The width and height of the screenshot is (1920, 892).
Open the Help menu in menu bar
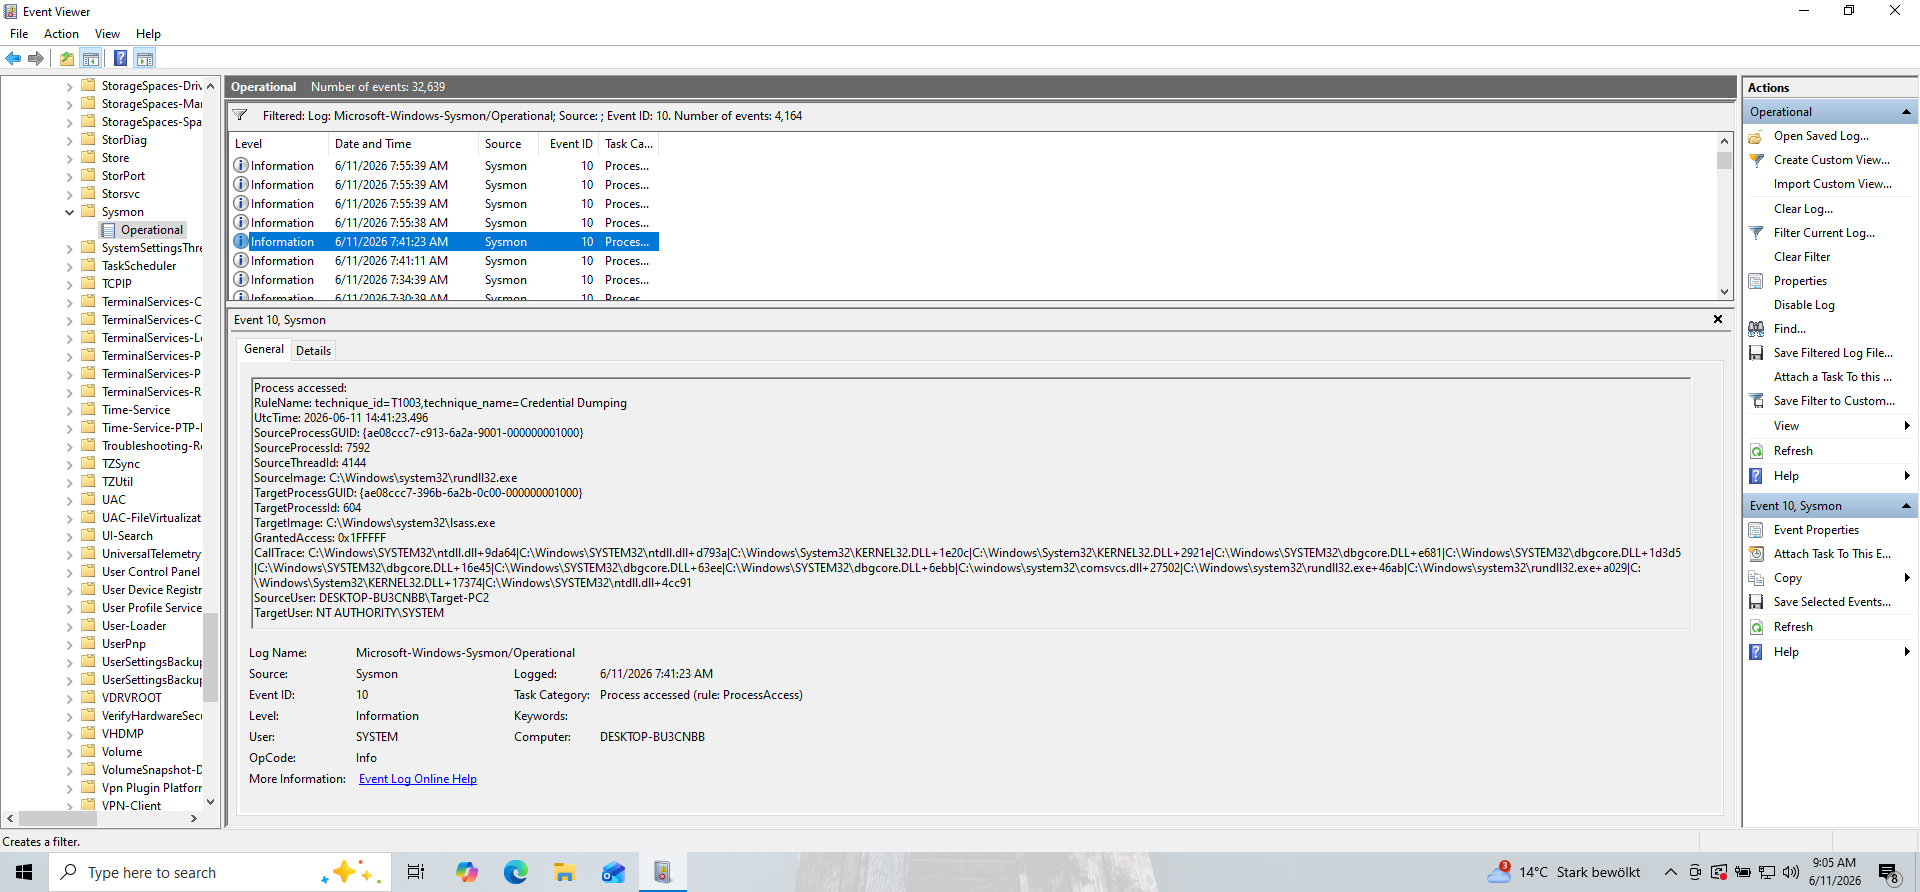click(148, 34)
